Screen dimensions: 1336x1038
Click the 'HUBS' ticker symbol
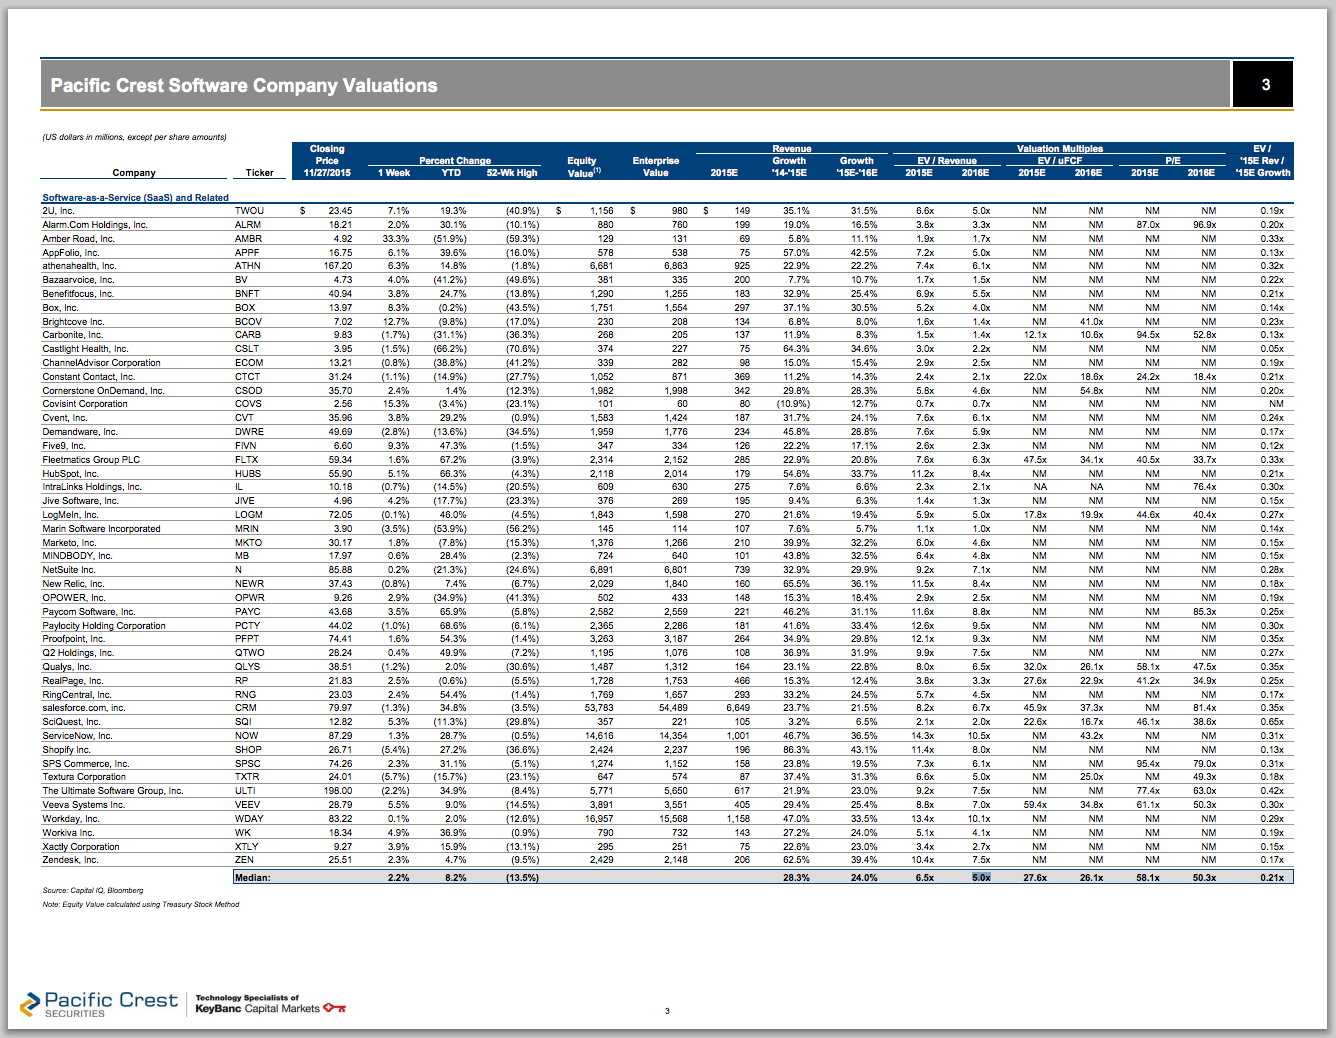pos(248,474)
